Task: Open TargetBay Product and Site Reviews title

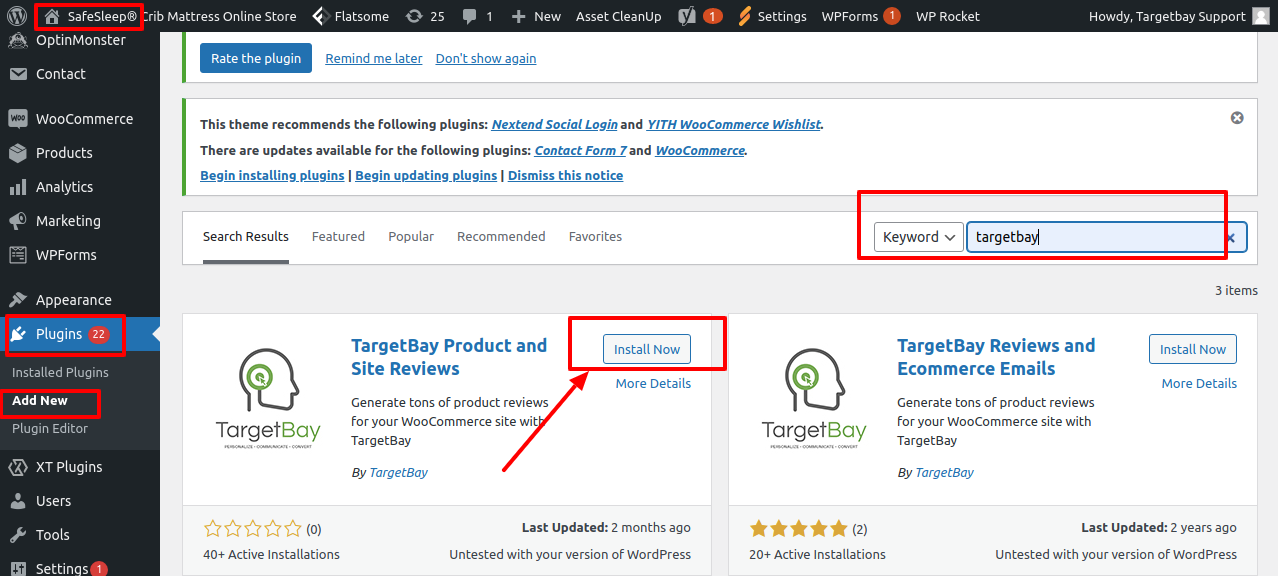Action: 449,357
